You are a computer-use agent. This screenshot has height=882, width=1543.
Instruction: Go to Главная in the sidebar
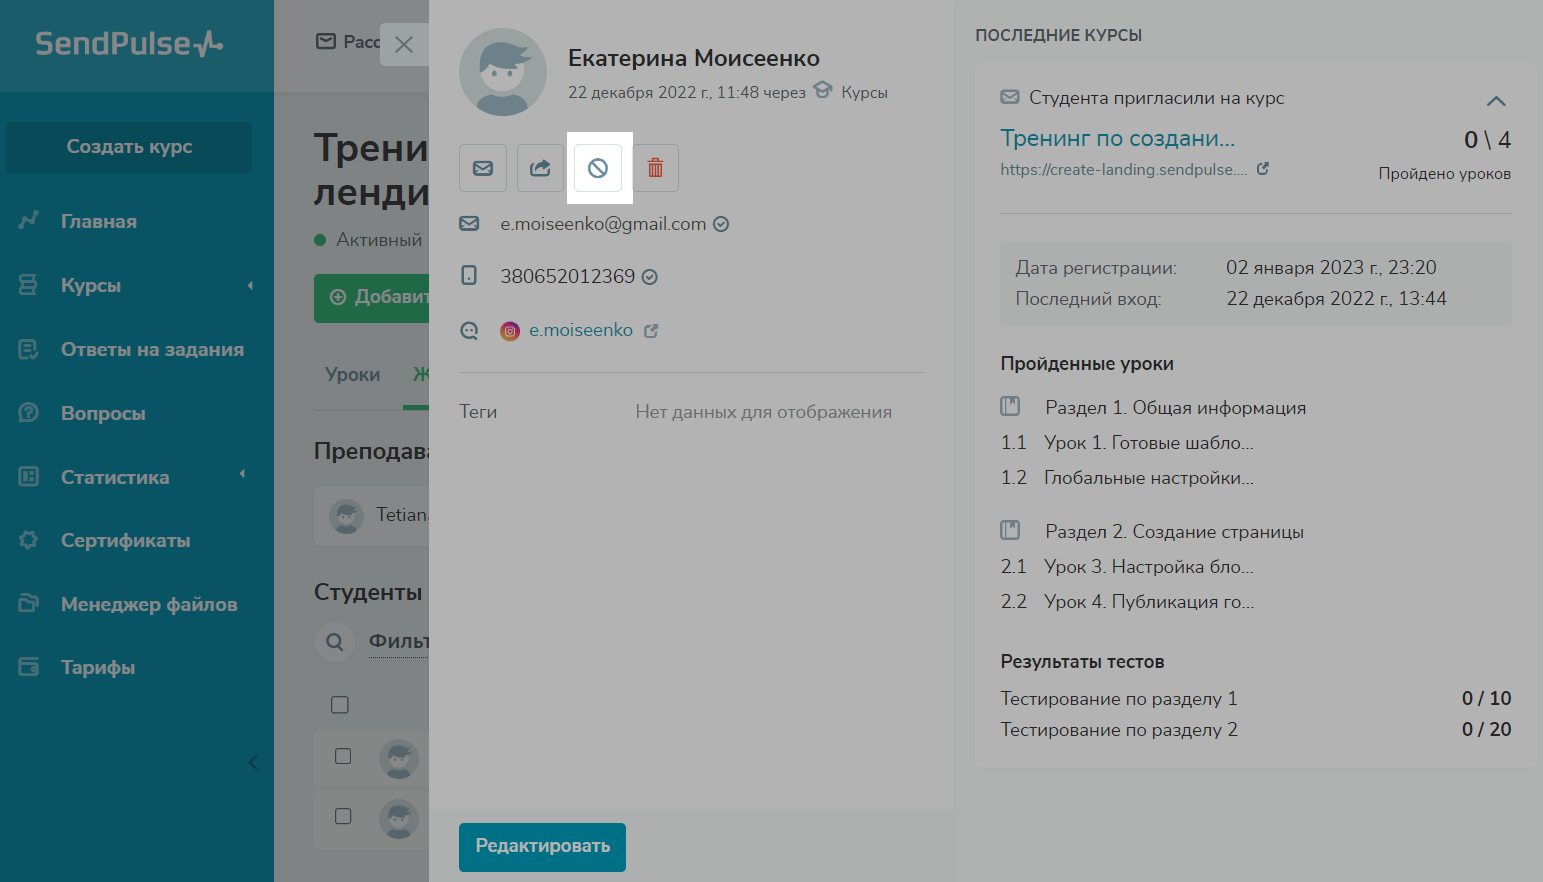click(99, 221)
